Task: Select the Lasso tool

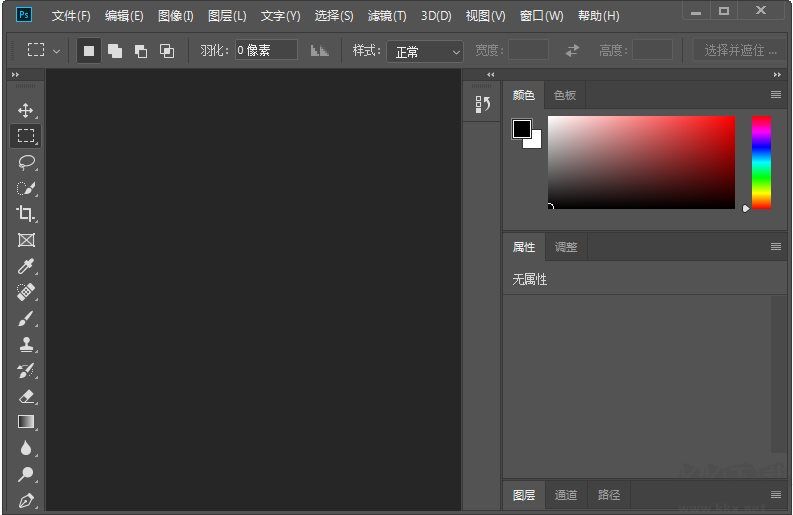Action: [26, 162]
